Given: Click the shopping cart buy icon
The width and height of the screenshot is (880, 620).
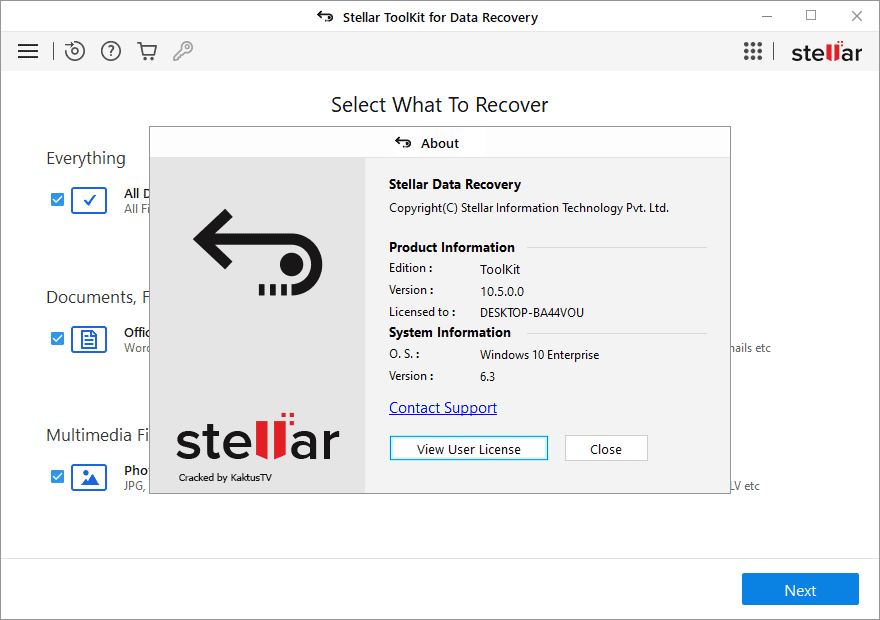Looking at the screenshot, I should coord(147,51).
